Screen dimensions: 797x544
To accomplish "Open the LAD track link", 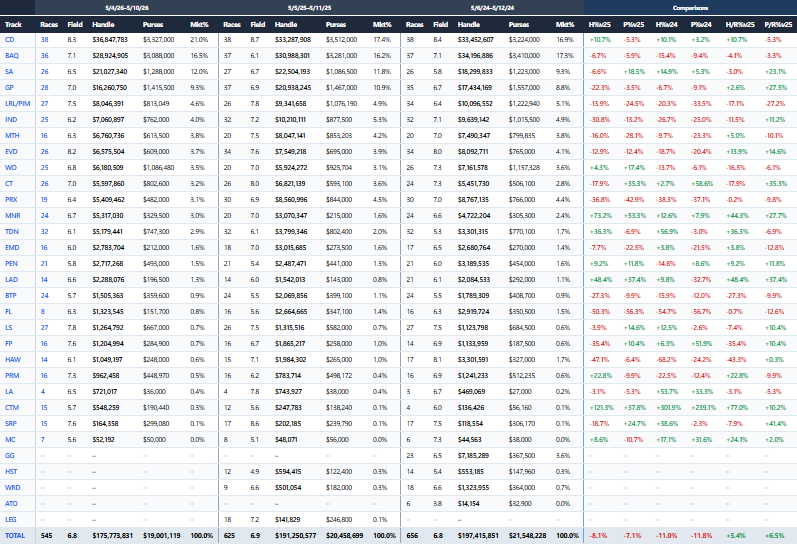I will 11,280.
